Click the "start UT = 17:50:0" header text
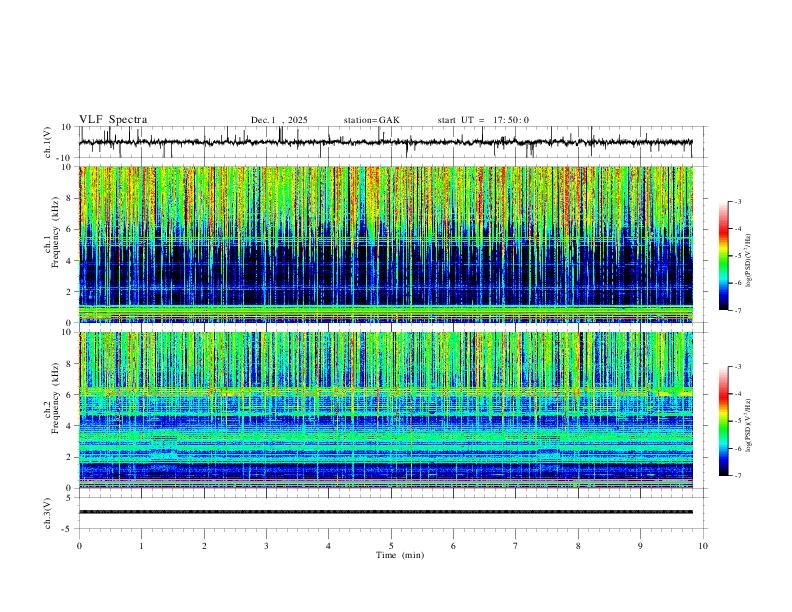Image resolution: width=792 pixels, height=612 pixels. (x=483, y=120)
